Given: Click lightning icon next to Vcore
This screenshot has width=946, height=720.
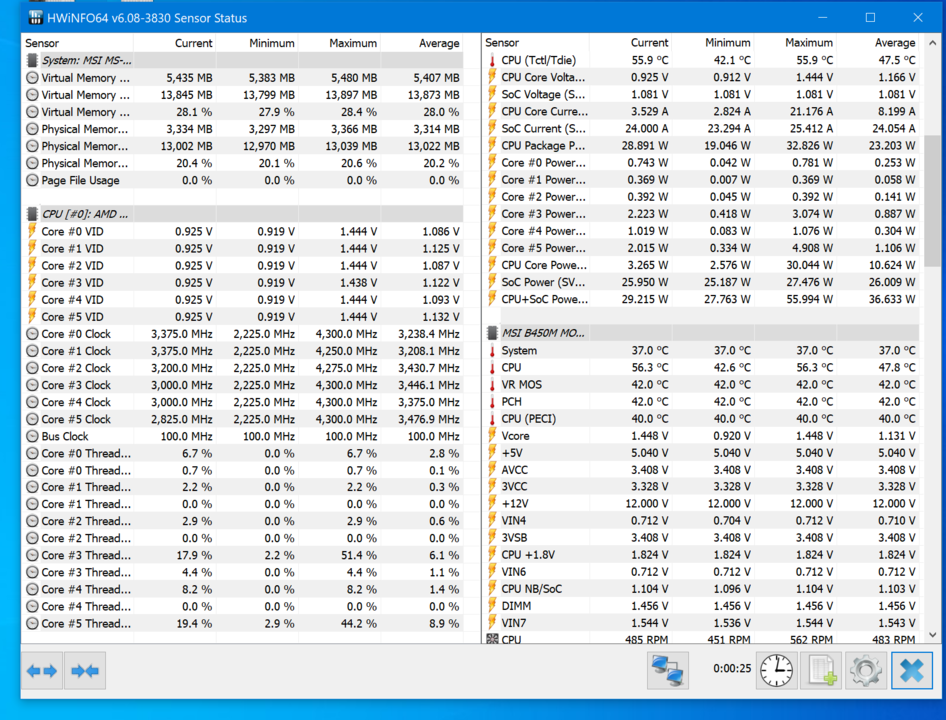Looking at the screenshot, I should tap(492, 436).
